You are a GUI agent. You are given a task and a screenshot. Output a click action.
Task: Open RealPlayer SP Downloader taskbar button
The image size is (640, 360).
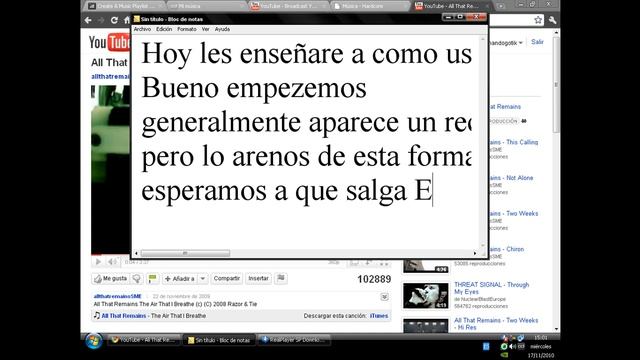pos(294,340)
